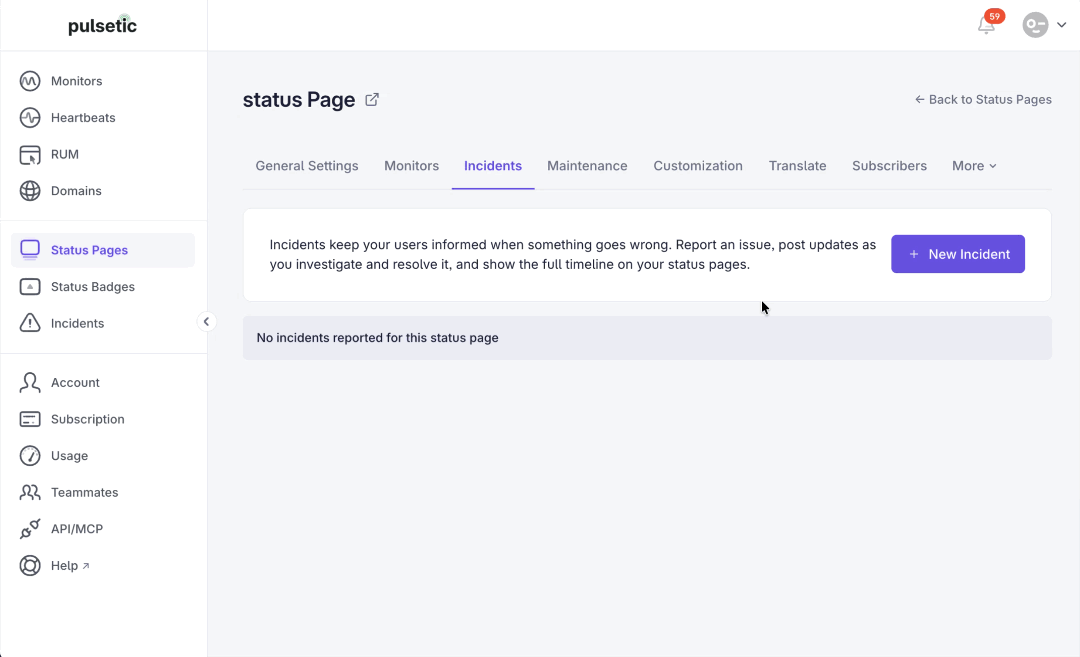Click the user avatar icon
The height and width of the screenshot is (657, 1080).
click(x=1035, y=25)
